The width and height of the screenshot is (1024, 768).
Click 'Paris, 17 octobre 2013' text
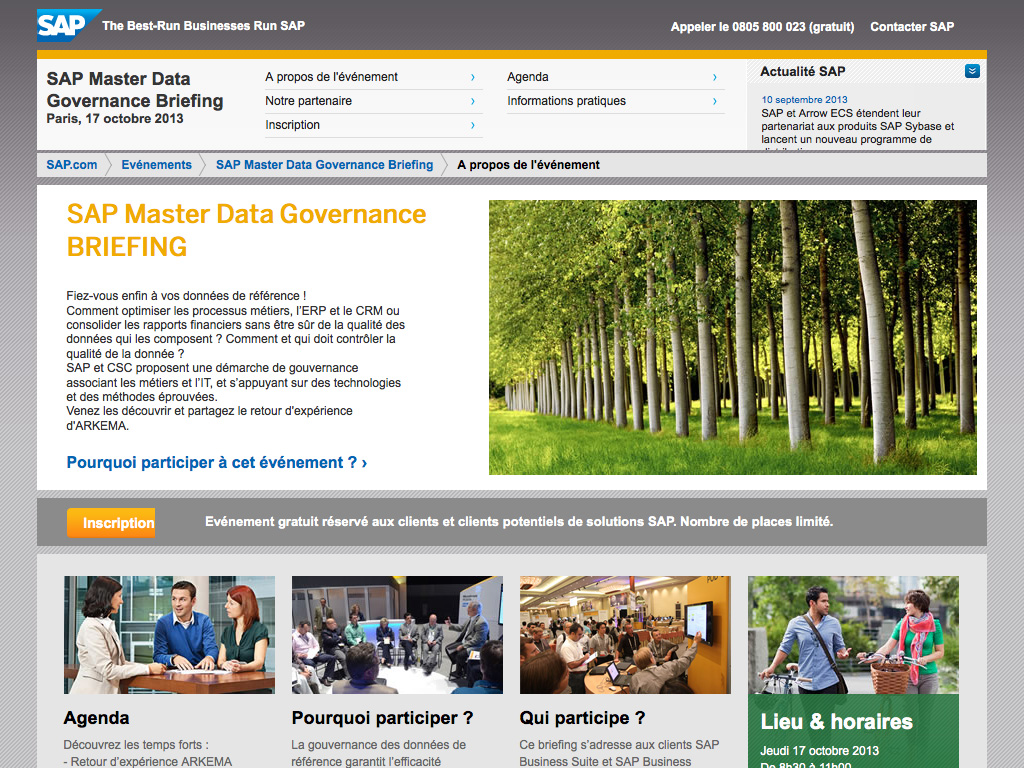tap(115, 119)
